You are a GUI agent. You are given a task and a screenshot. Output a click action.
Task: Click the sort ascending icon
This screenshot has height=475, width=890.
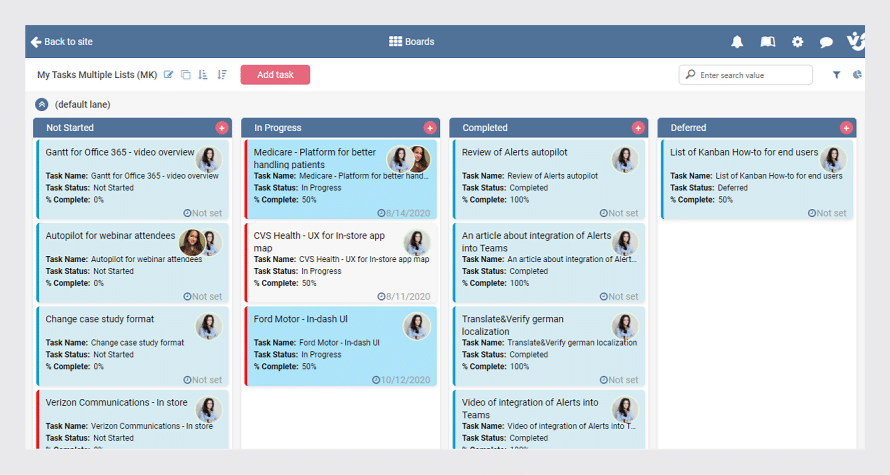coord(203,74)
